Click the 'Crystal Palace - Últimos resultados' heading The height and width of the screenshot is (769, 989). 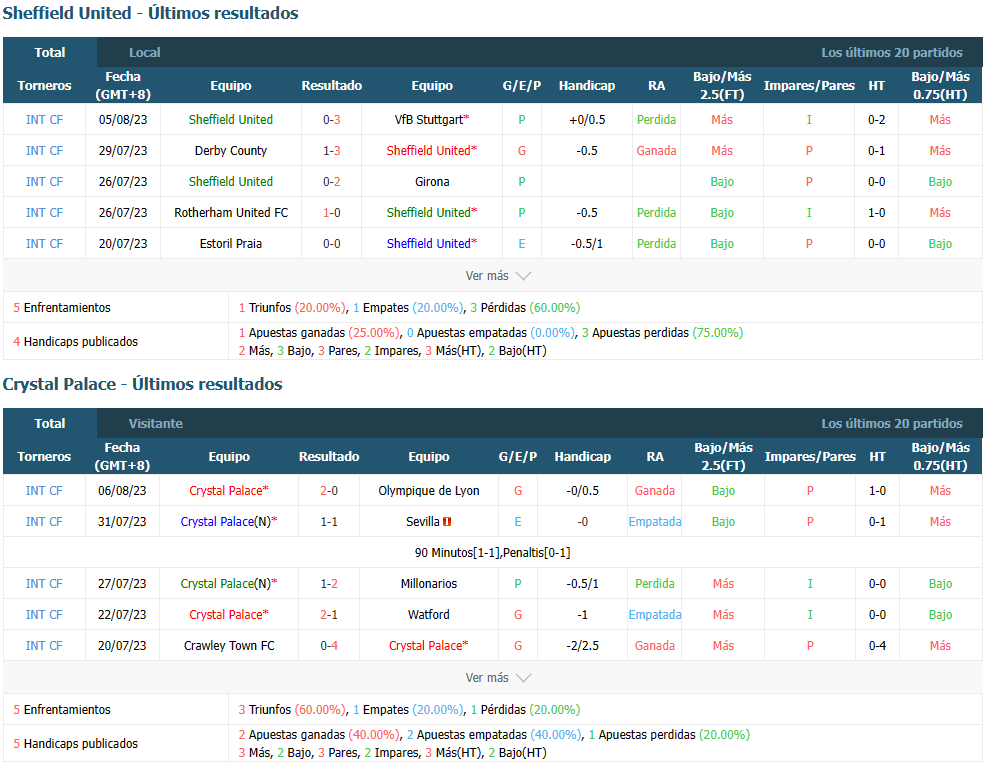click(143, 384)
